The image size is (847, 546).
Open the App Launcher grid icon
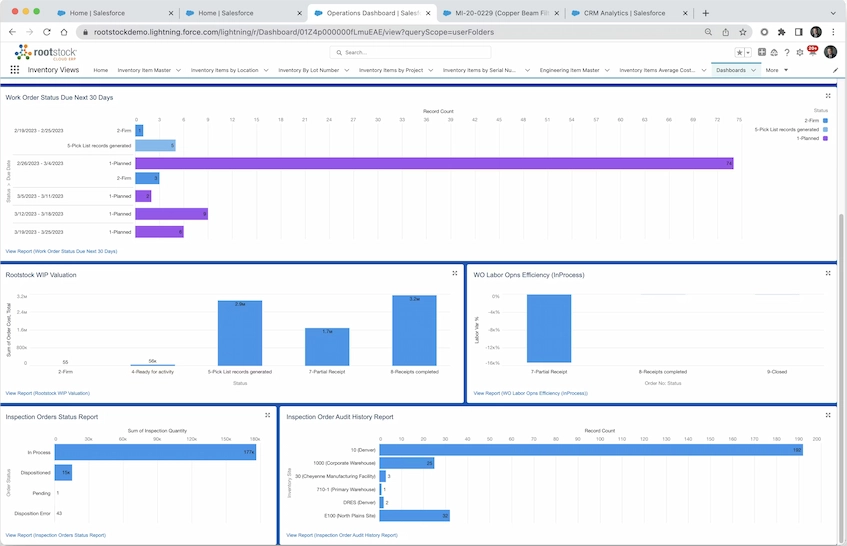tap(15, 70)
